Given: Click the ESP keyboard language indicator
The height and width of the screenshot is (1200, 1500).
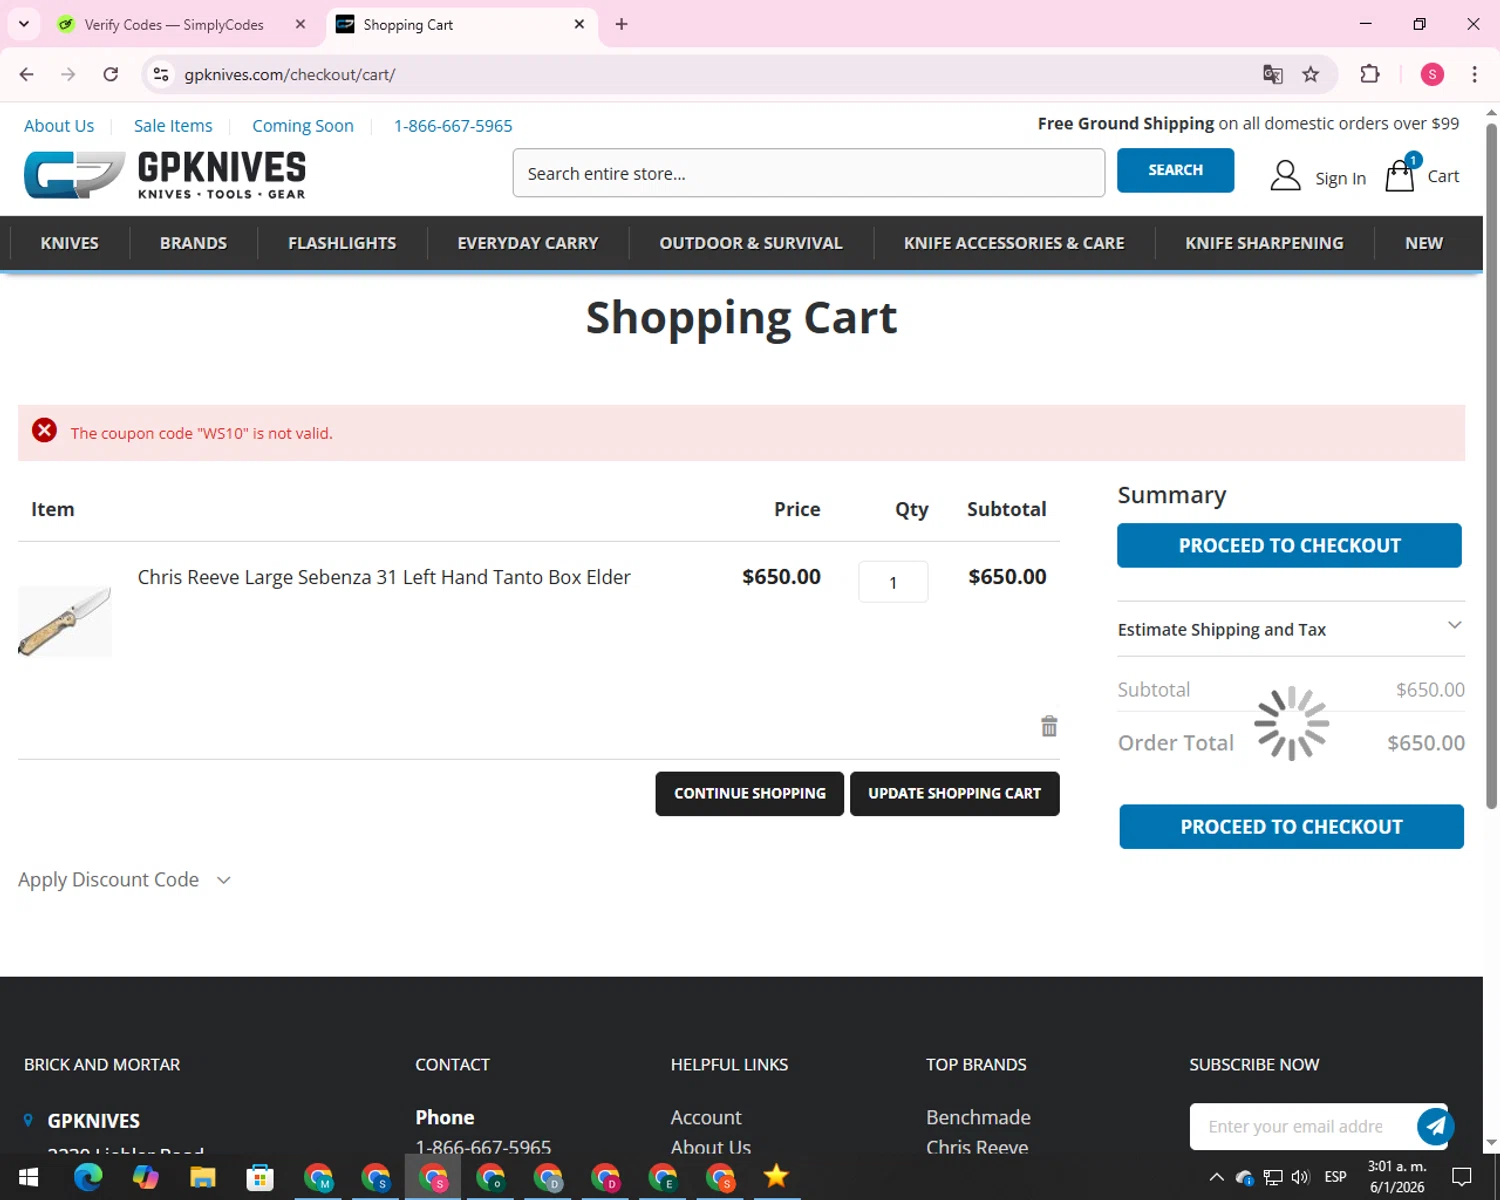Looking at the screenshot, I should pos(1335,1177).
